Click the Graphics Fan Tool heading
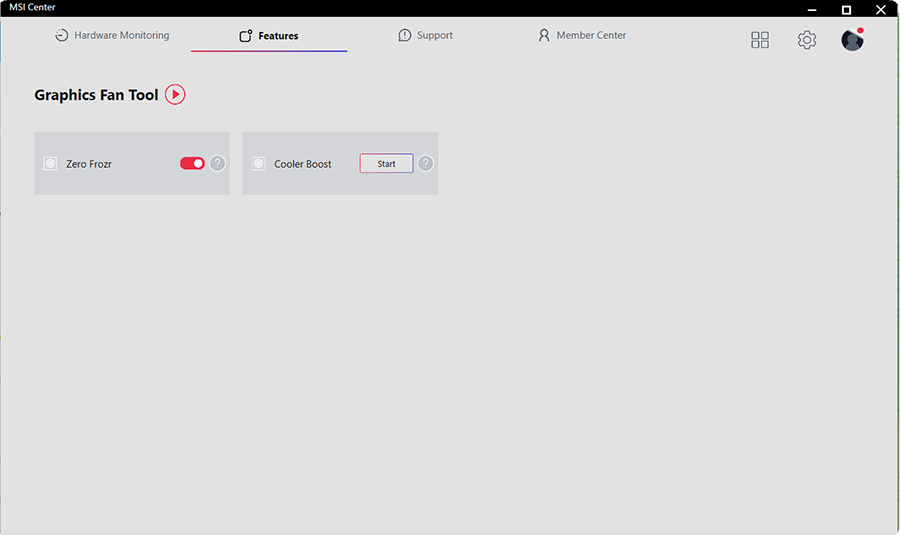 point(96,95)
